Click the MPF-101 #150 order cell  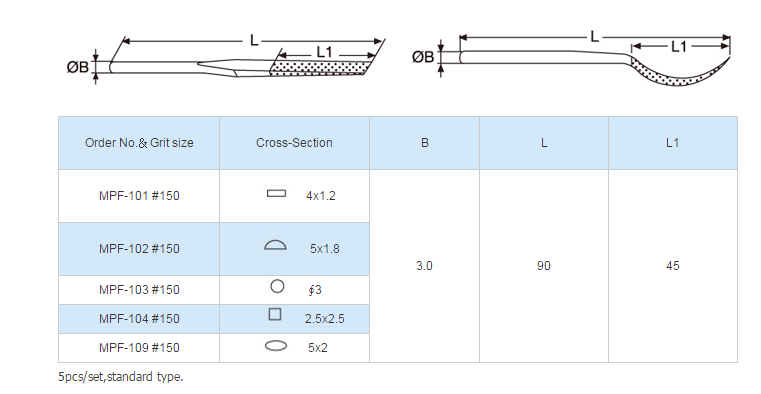coord(139,196)
